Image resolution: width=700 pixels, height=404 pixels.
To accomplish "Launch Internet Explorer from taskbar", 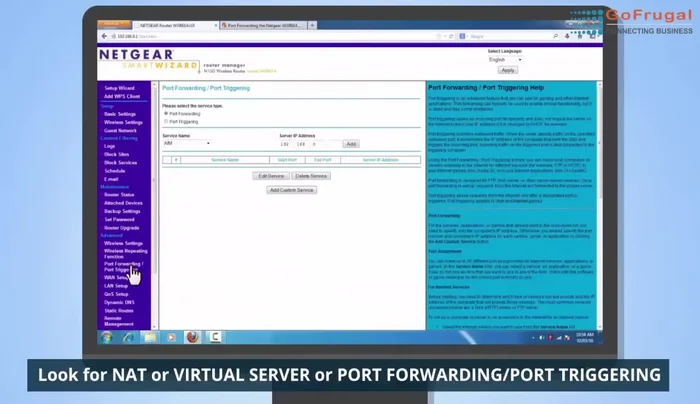I will click(128, 337).
